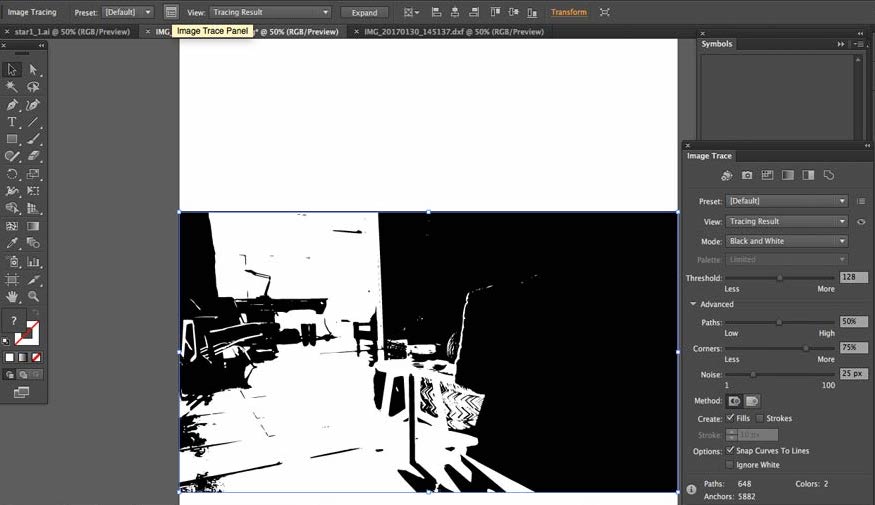Open the View dropdown in Image Trace panel

[x=787, y=221]
